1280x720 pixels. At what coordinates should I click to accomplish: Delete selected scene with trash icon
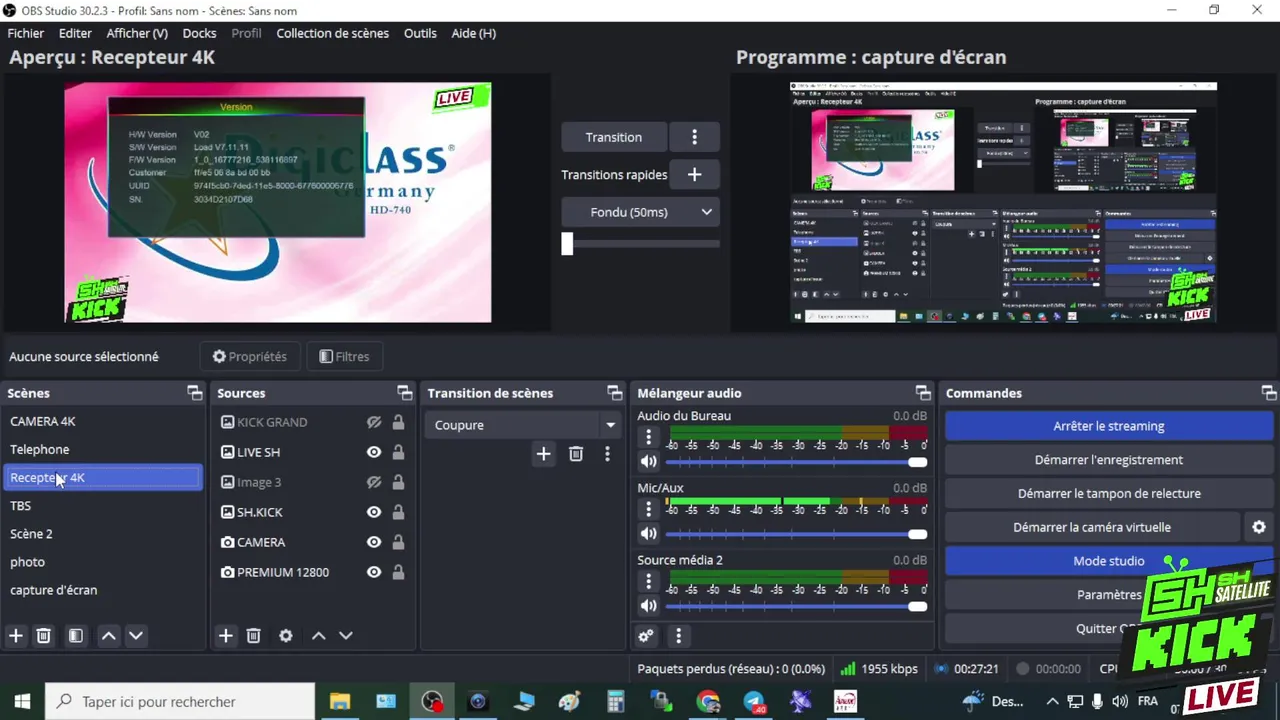point(44,636)
